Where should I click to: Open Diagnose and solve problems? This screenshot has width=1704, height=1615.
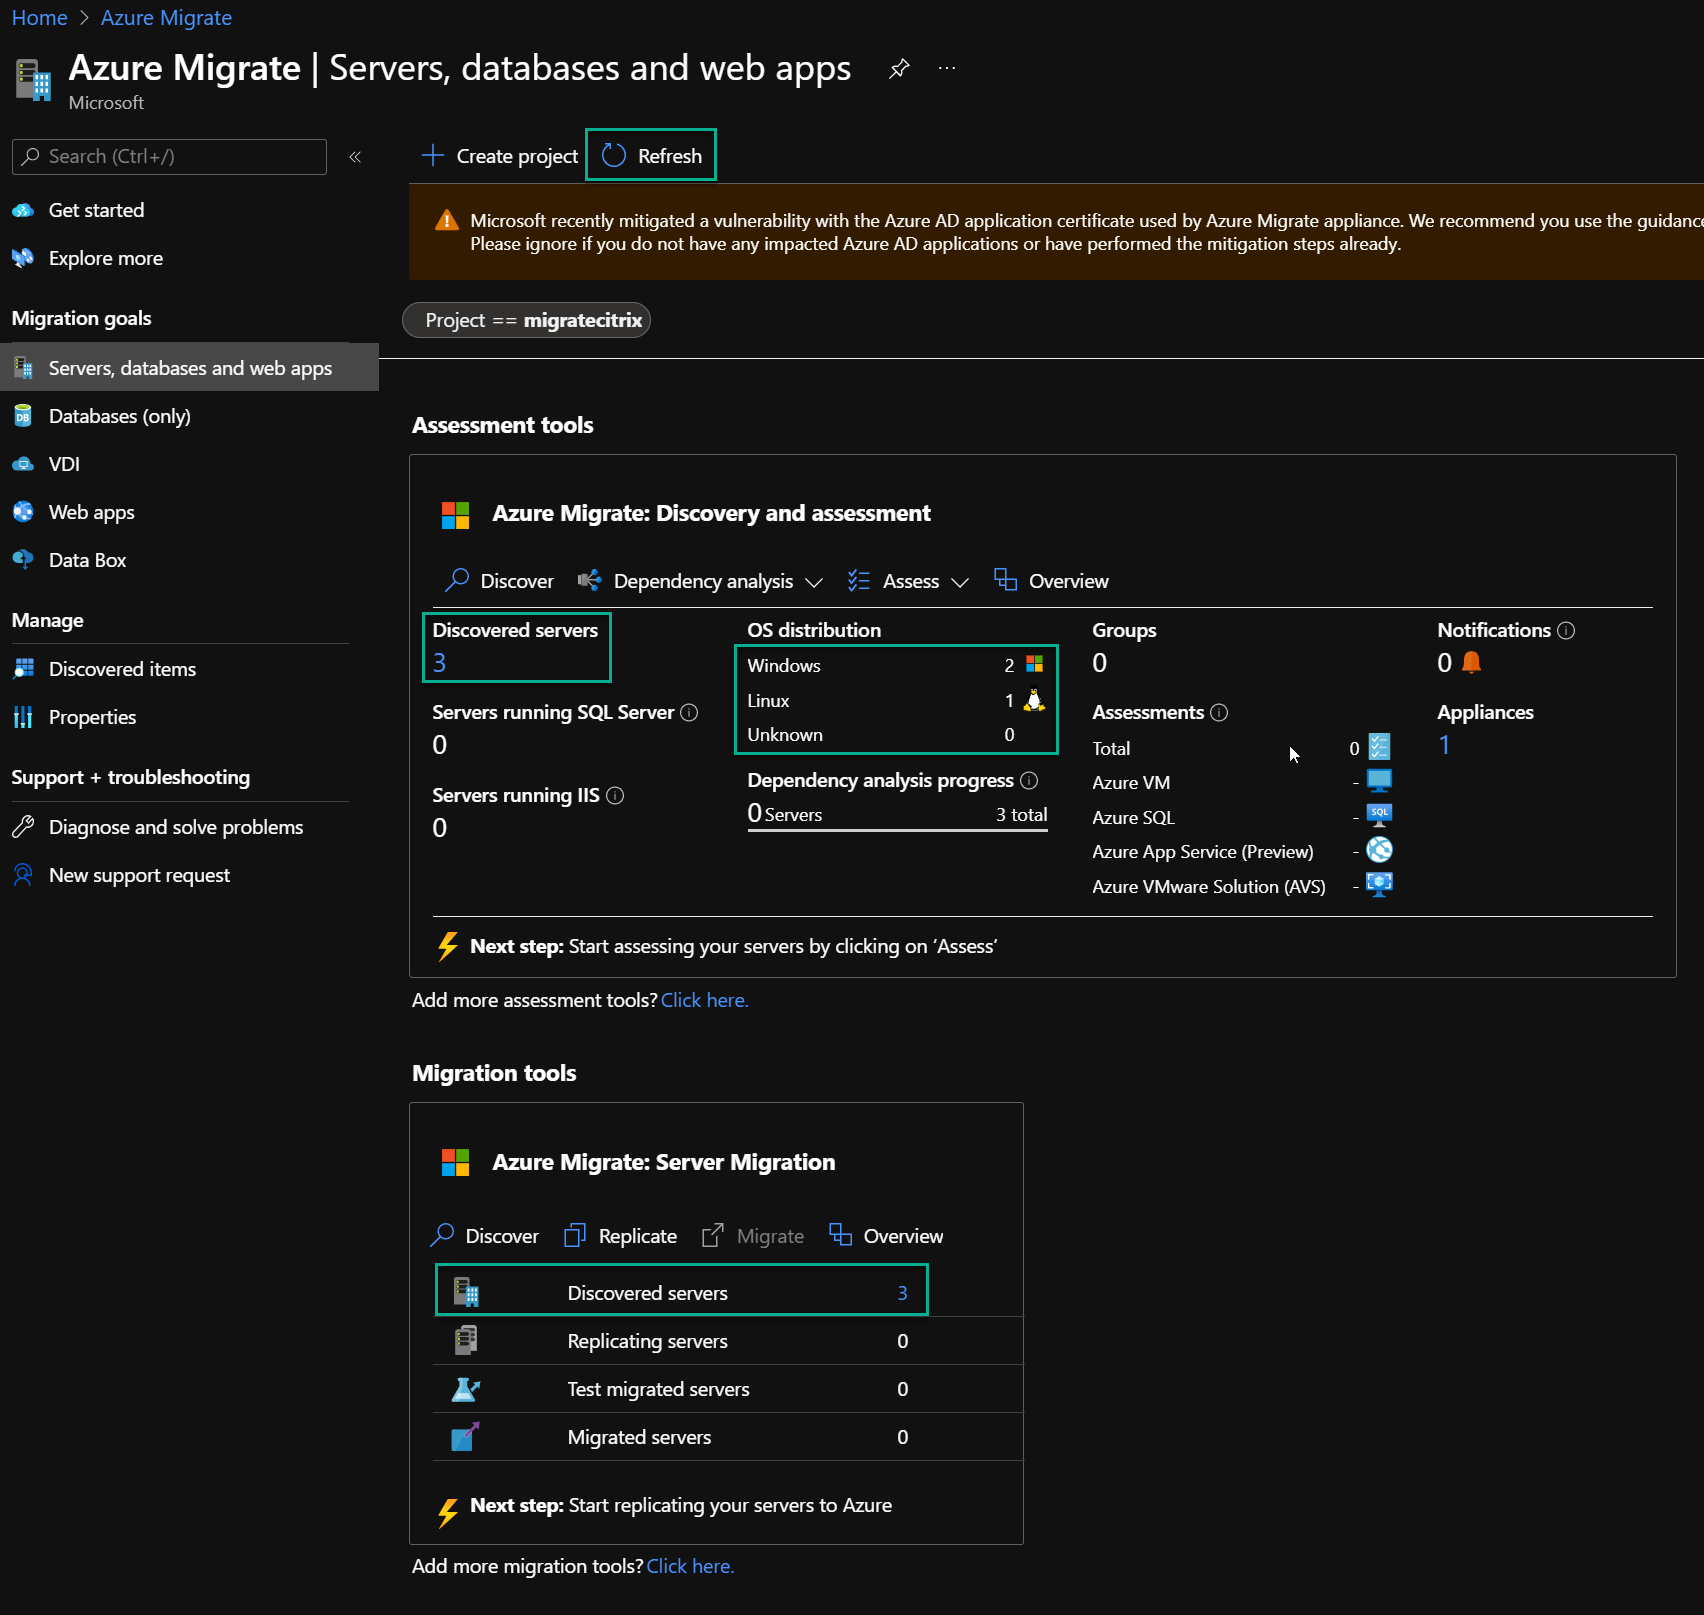pyautogui.click(x=176, y=827)
